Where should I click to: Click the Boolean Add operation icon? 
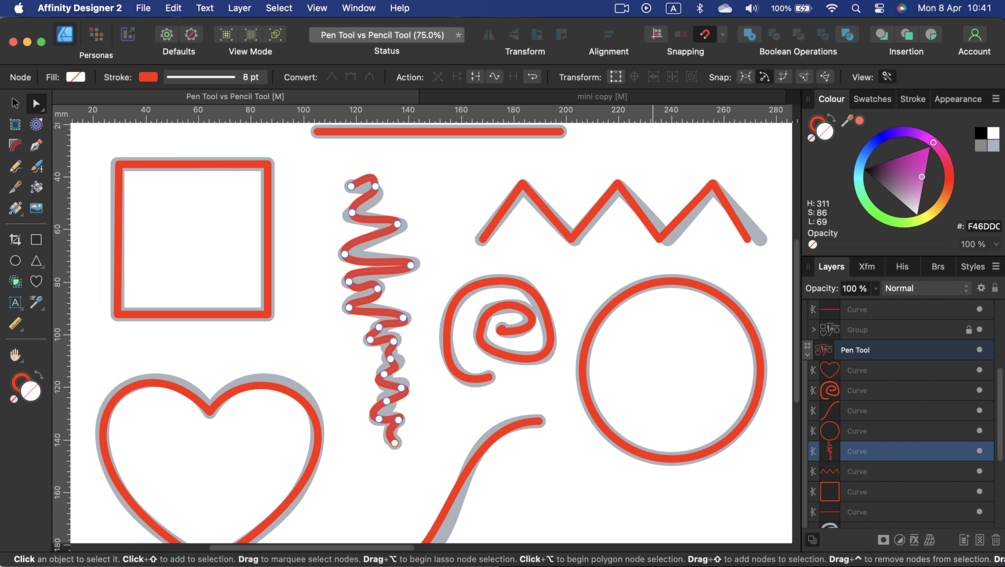coord(749,35)
